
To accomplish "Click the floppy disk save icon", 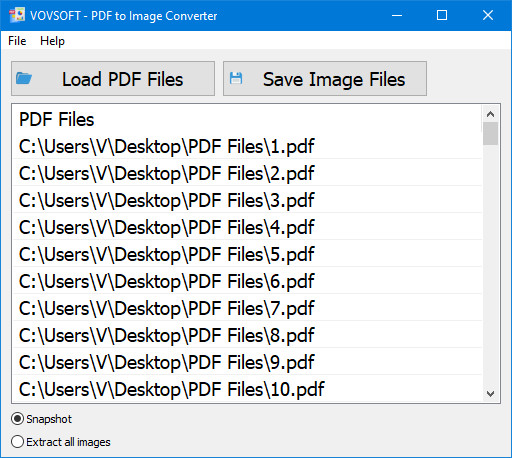I will coord(236,79).
